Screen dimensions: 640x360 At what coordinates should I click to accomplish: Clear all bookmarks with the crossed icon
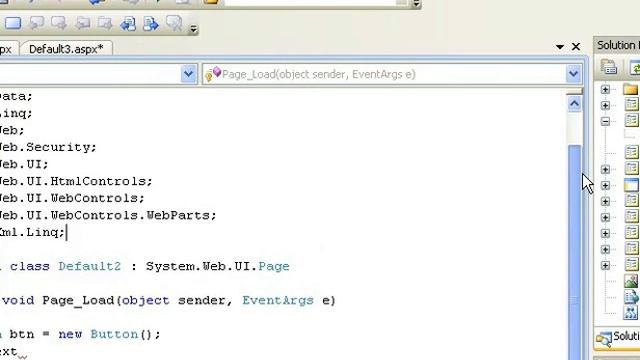click(174, 23)
